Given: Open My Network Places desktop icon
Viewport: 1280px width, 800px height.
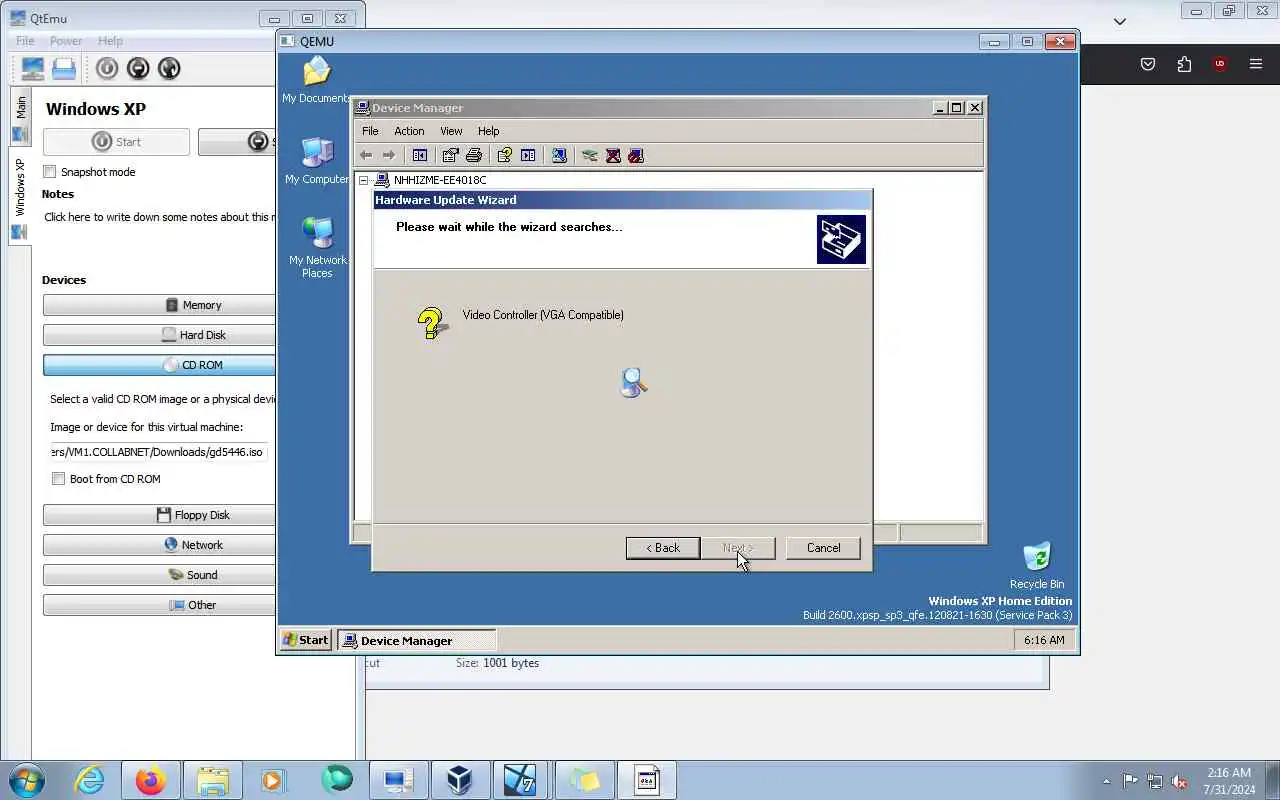Looking at the screenshot, I should (x=317, y=247).
